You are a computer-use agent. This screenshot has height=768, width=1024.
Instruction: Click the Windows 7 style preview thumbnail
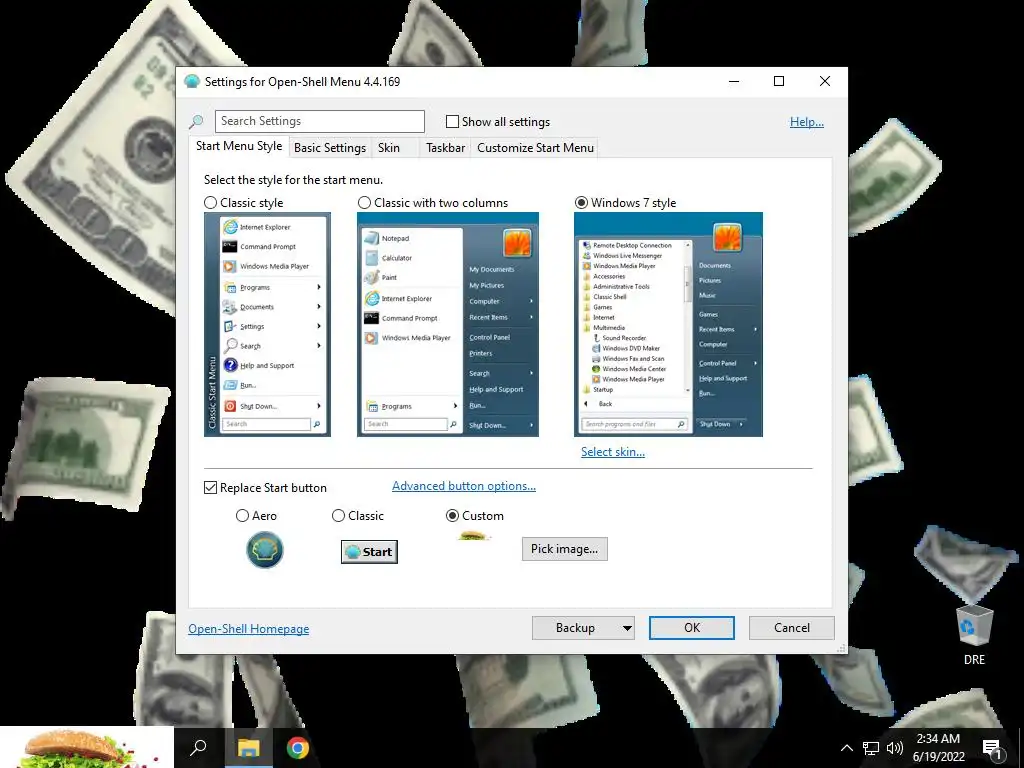[x=668, y=325]
